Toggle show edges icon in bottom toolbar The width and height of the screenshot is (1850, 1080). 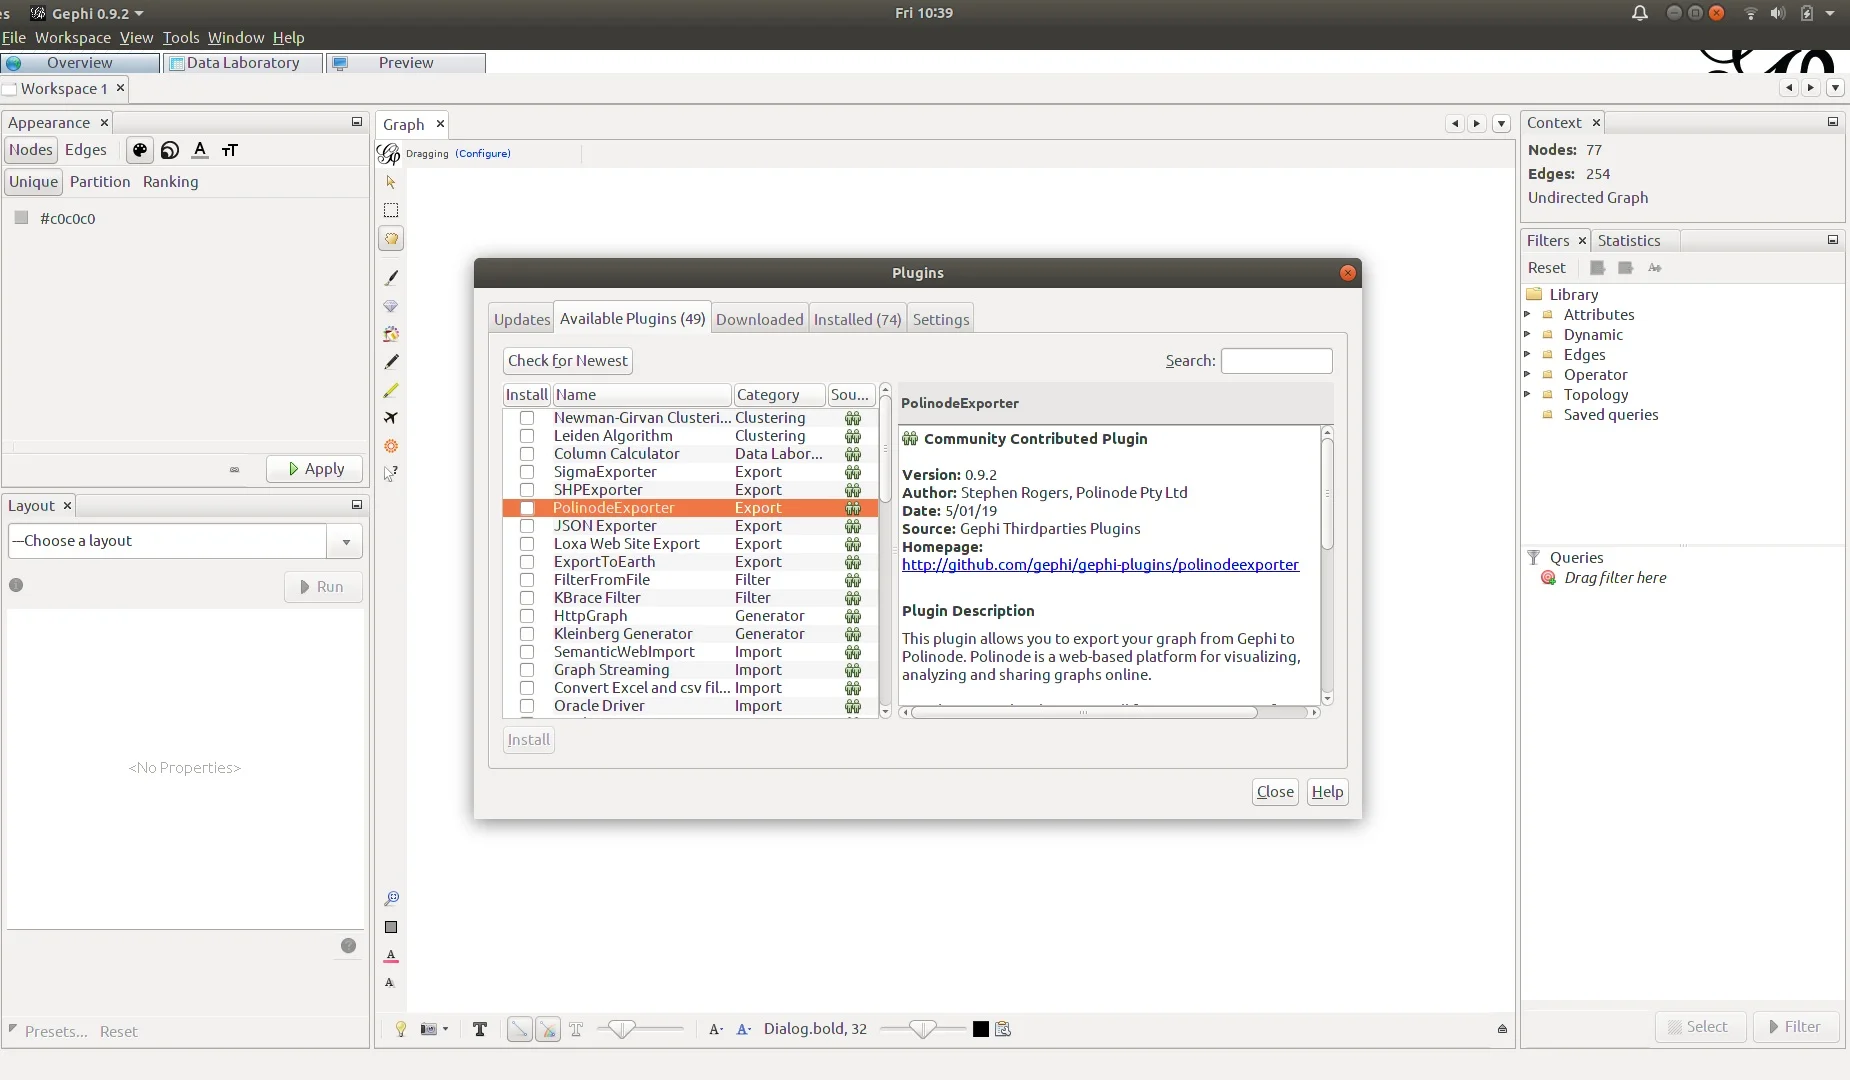[x=520, y=1029]
